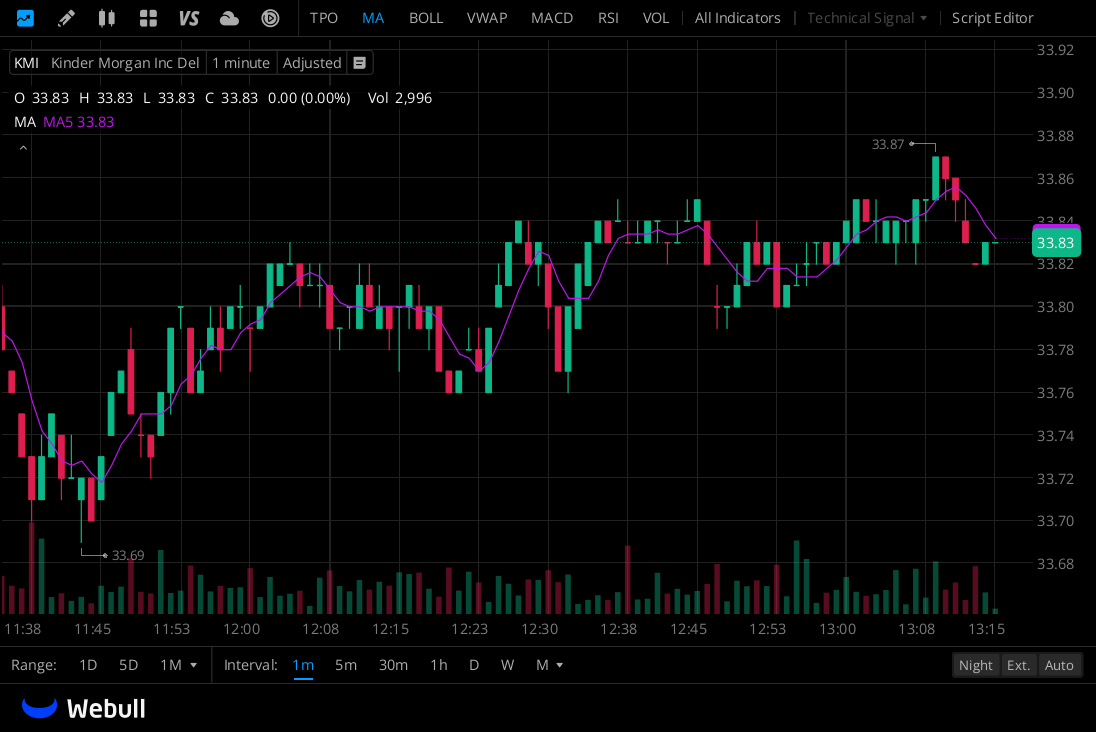This screenshot has width=1096, height=732.
Task: Click the MA5 33.83 legend label
Action: click(x=78, y=122)
